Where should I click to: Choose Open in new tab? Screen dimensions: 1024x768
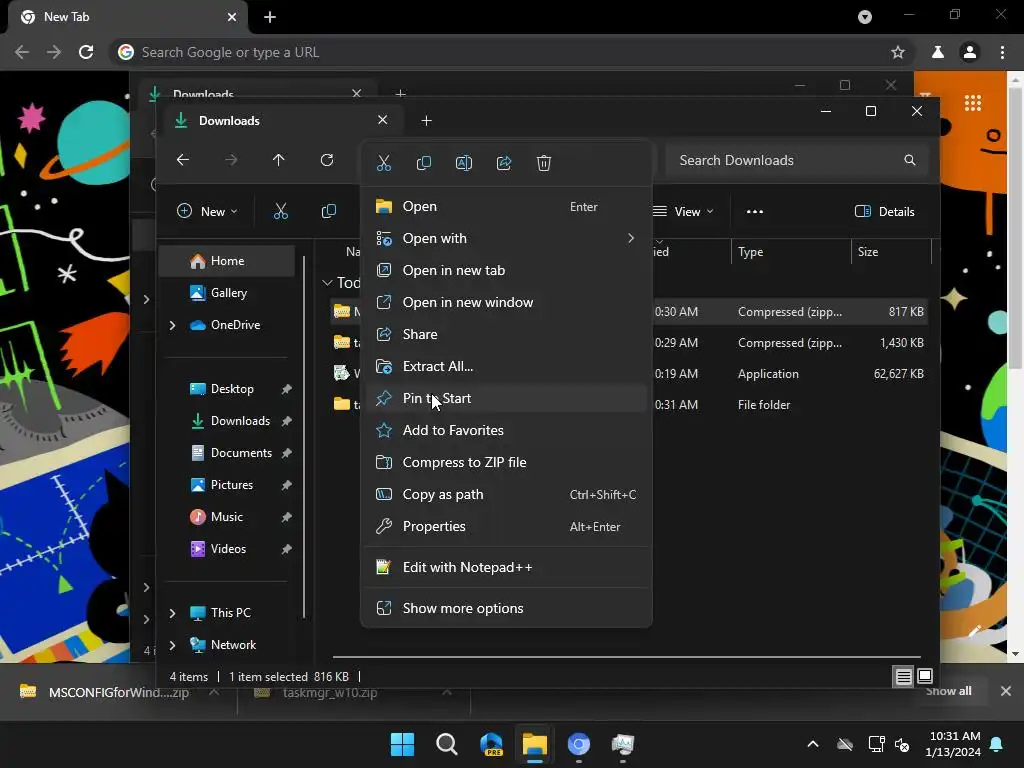point(506,270)
